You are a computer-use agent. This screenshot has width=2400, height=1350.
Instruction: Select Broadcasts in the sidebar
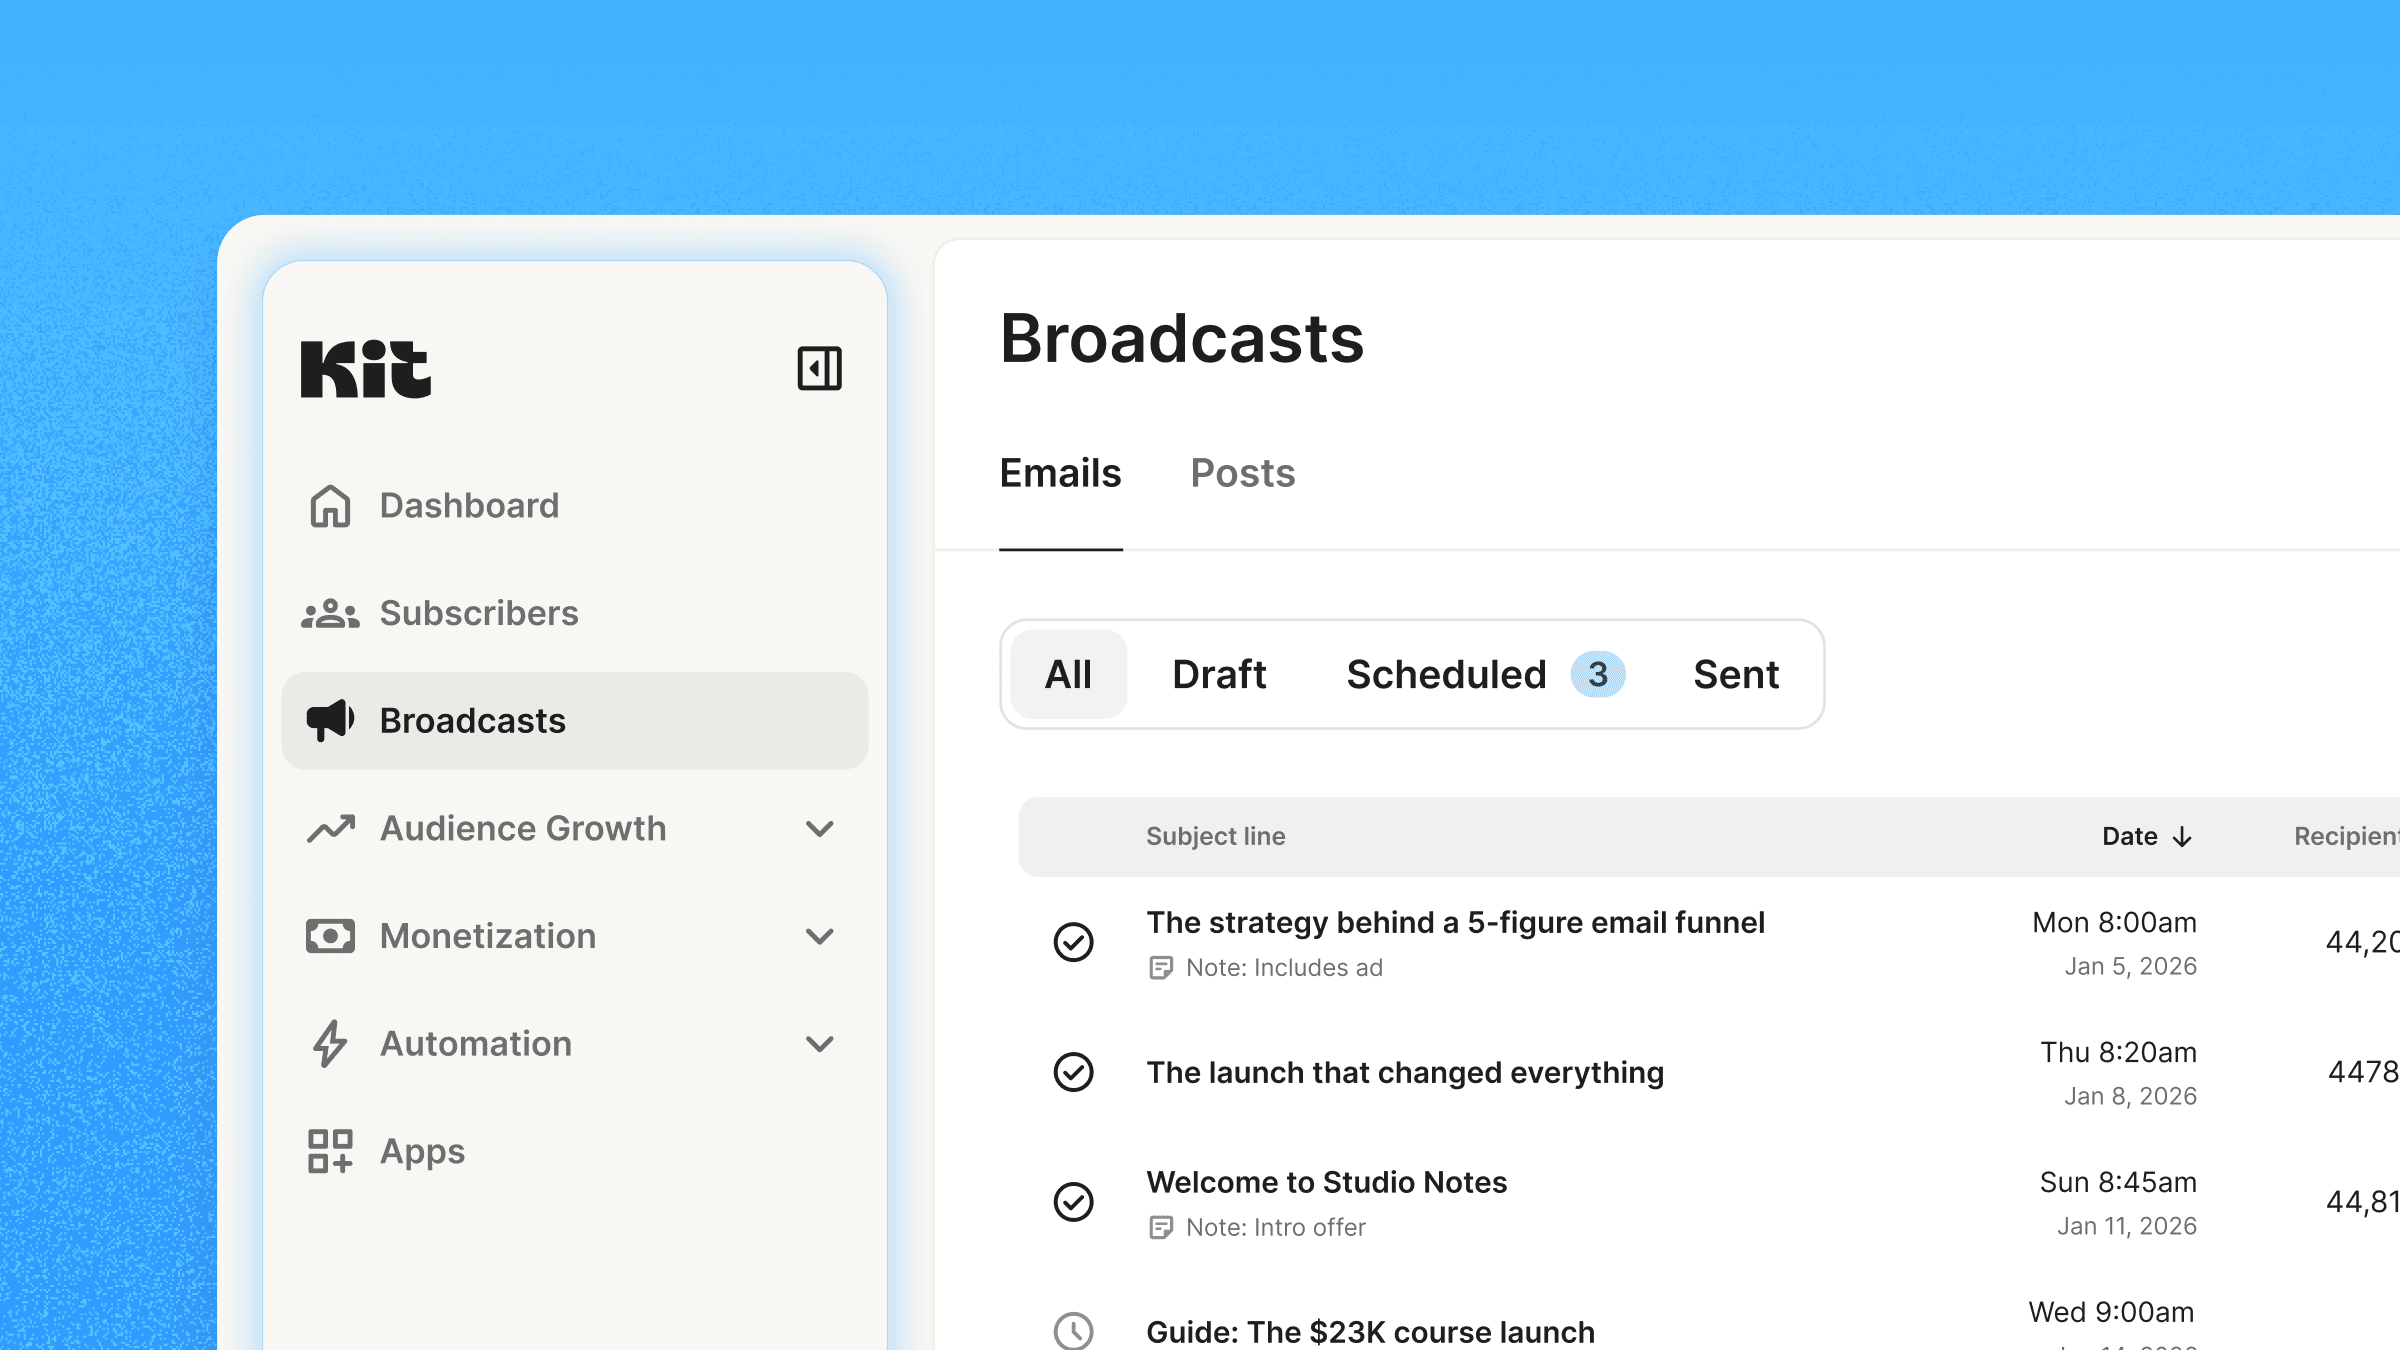pos(575,720)
